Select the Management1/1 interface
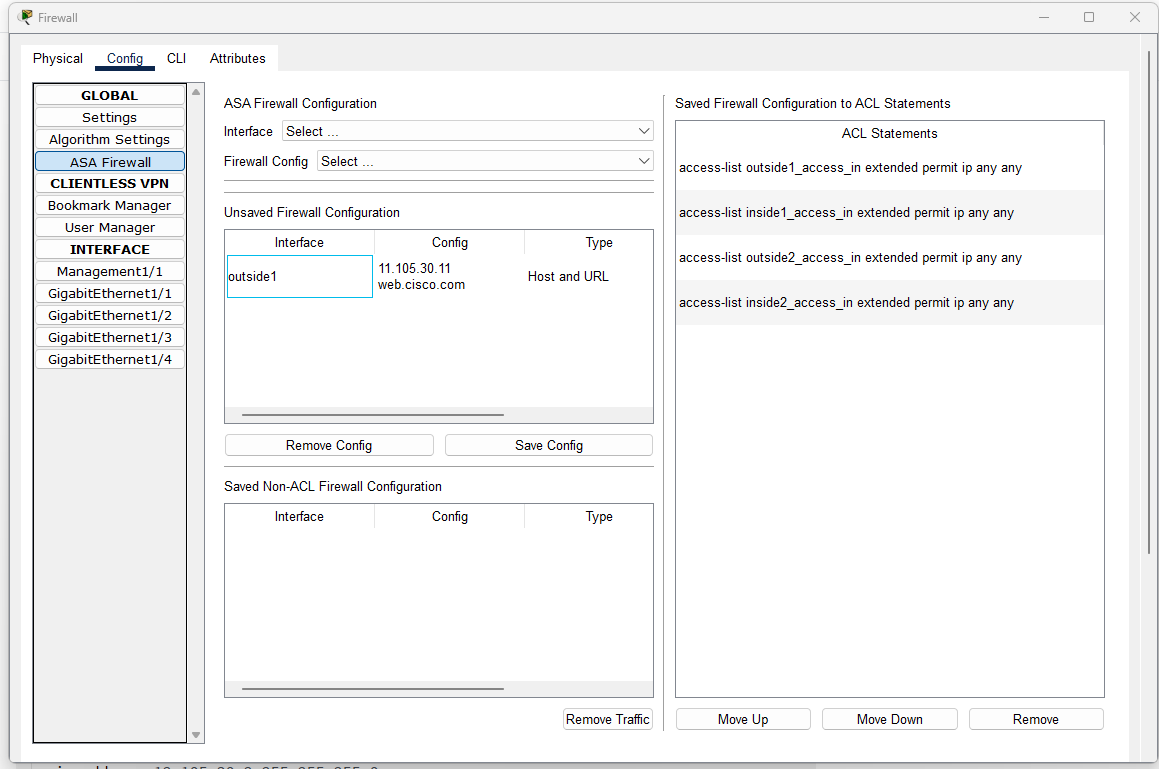 (109, 271)
